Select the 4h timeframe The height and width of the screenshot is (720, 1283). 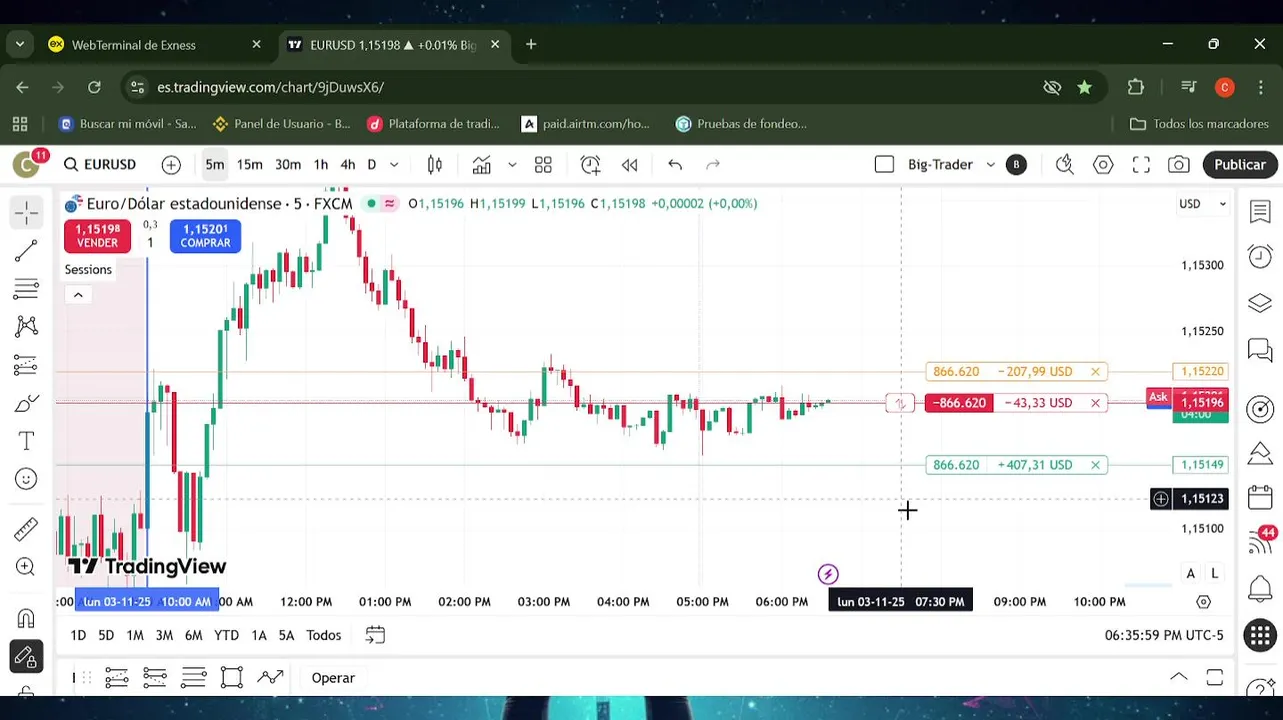pyautogui.click(x=348, y=164)
